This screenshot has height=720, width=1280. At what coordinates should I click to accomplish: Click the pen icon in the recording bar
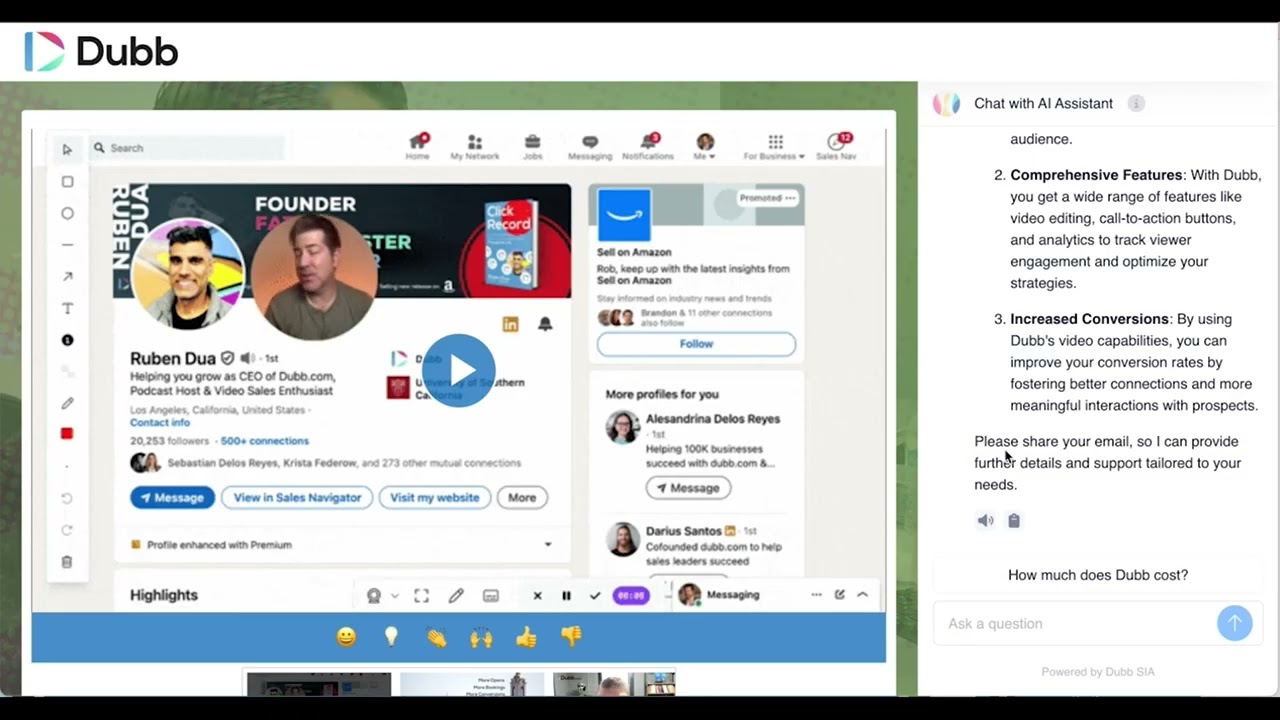[456, 595]
